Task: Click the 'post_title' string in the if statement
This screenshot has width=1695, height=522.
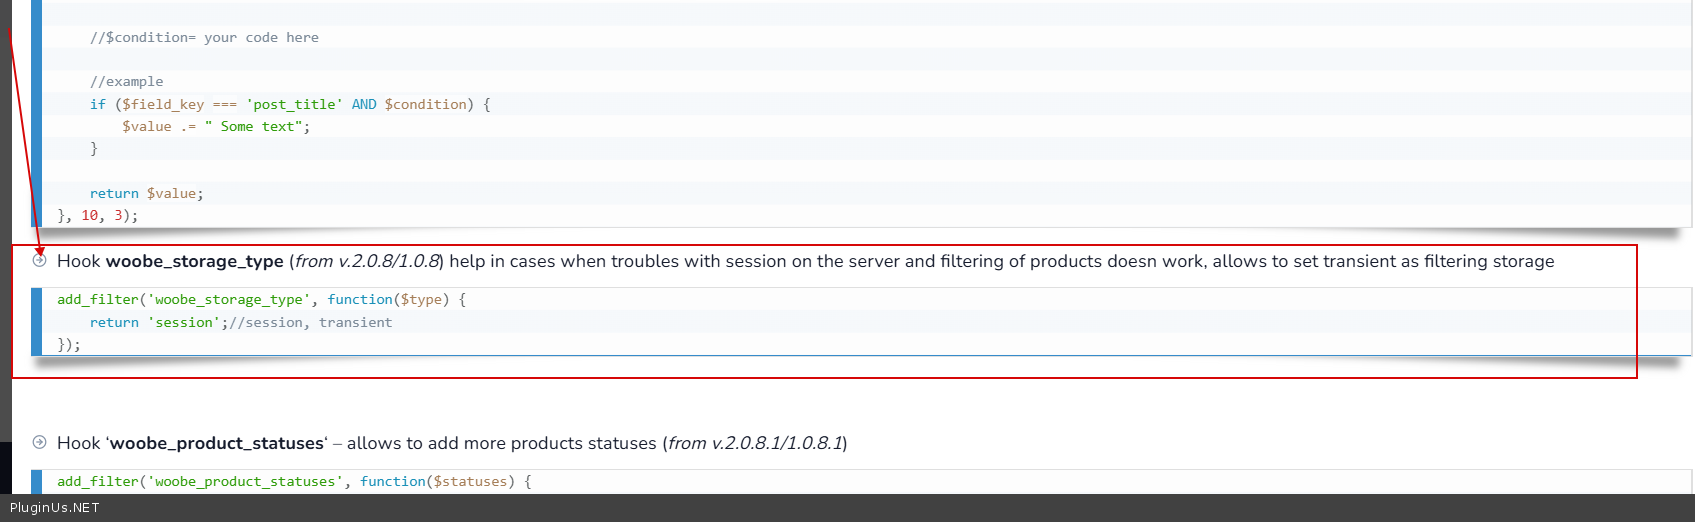Action: click(x=294, y=104)
